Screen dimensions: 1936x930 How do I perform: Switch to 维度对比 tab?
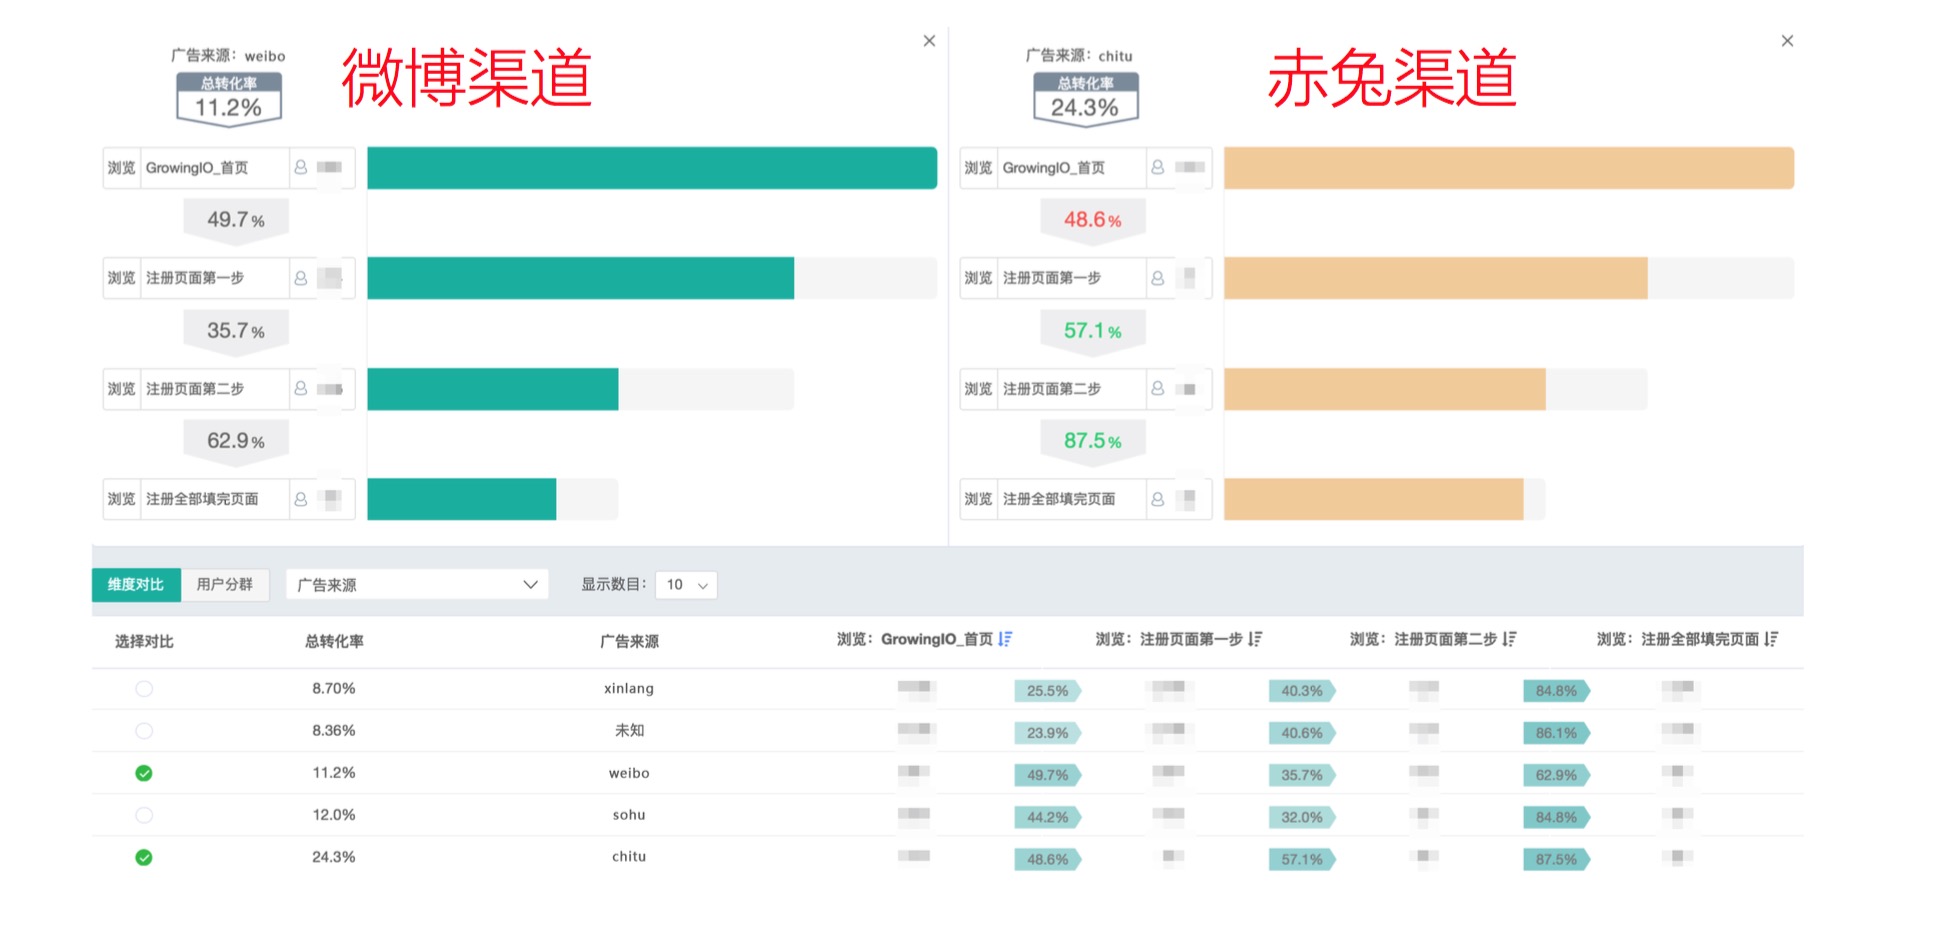[136, 585]
